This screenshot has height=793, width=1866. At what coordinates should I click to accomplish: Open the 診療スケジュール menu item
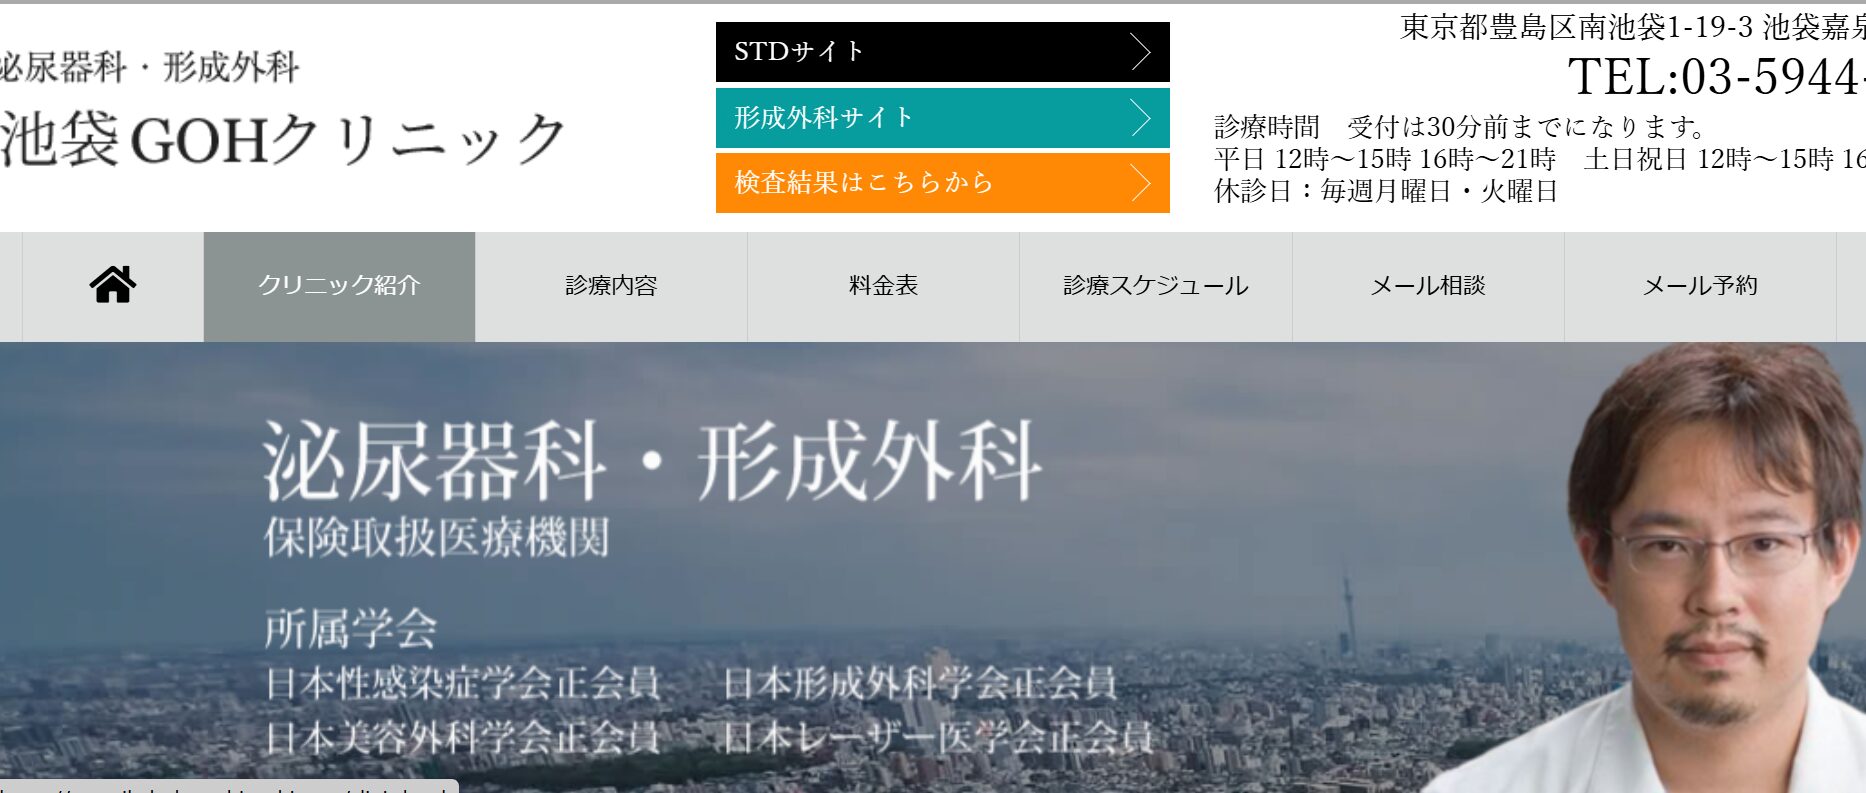click(1155, 286)
